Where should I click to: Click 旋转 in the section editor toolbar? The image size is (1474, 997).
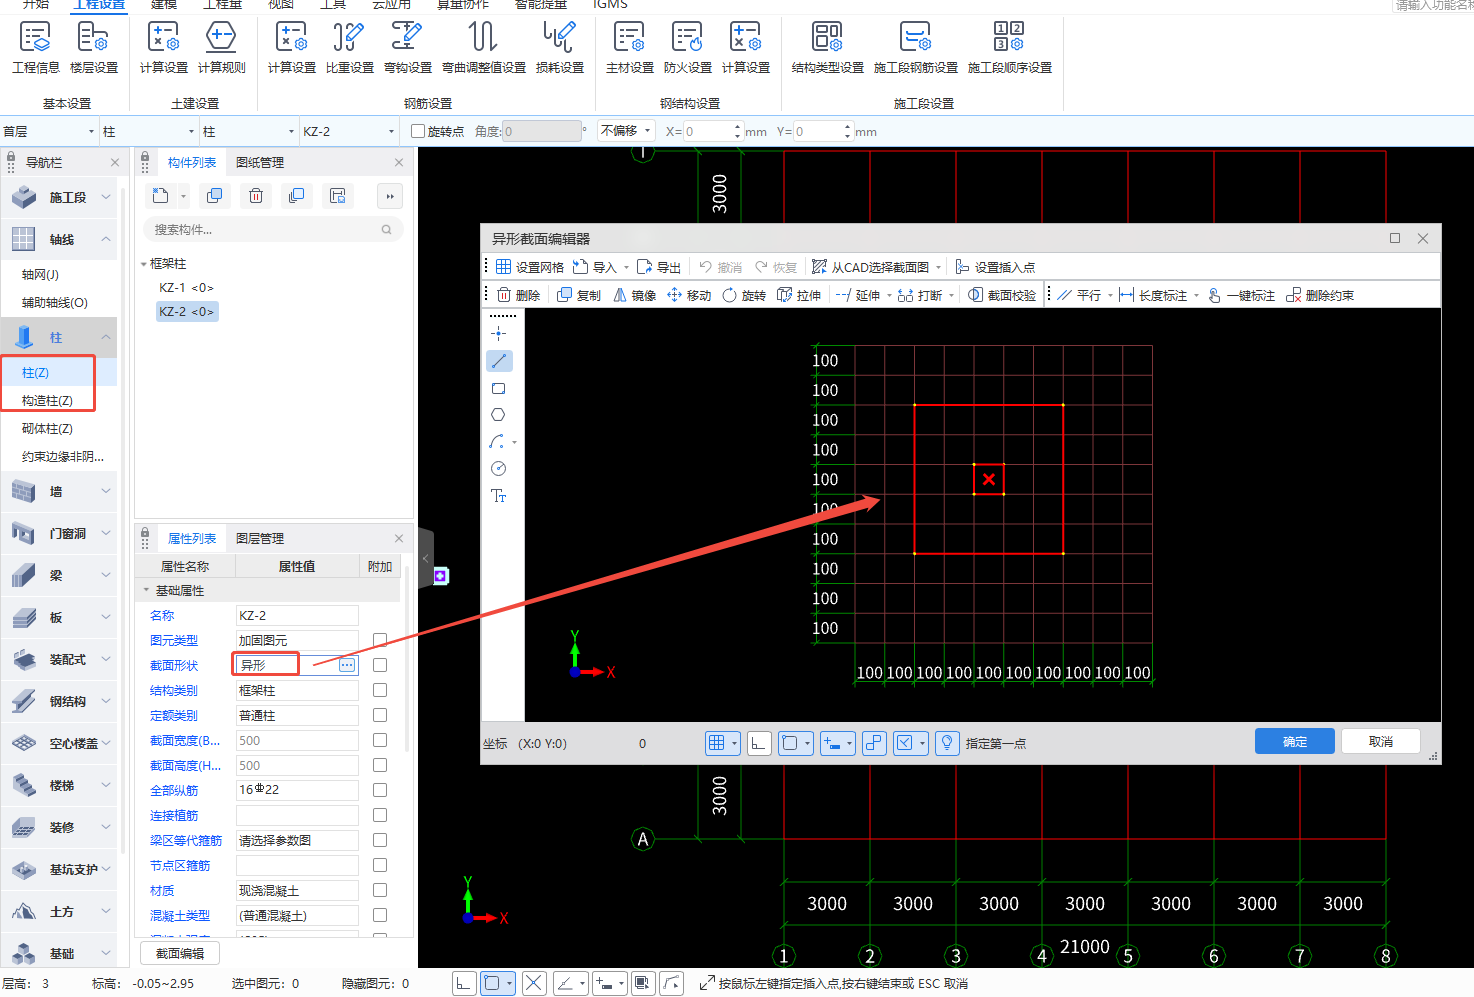point(744,295)
